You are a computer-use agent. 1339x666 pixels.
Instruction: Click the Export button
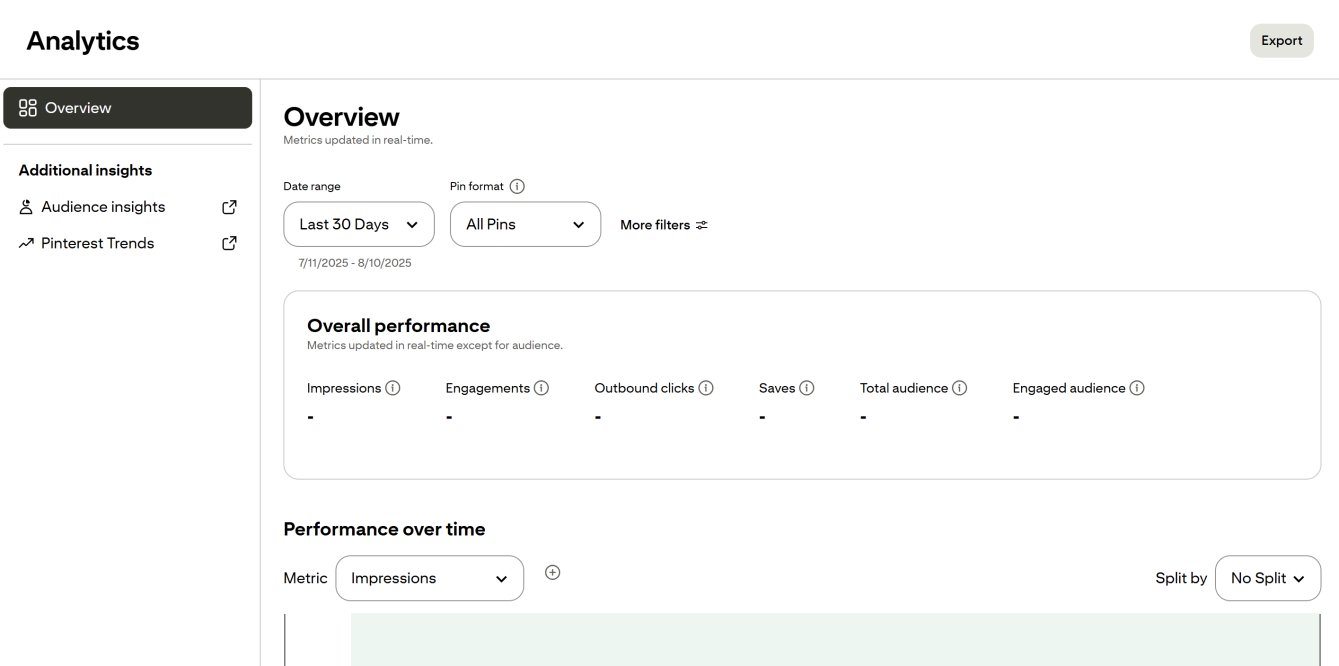tap(1281, 41)
